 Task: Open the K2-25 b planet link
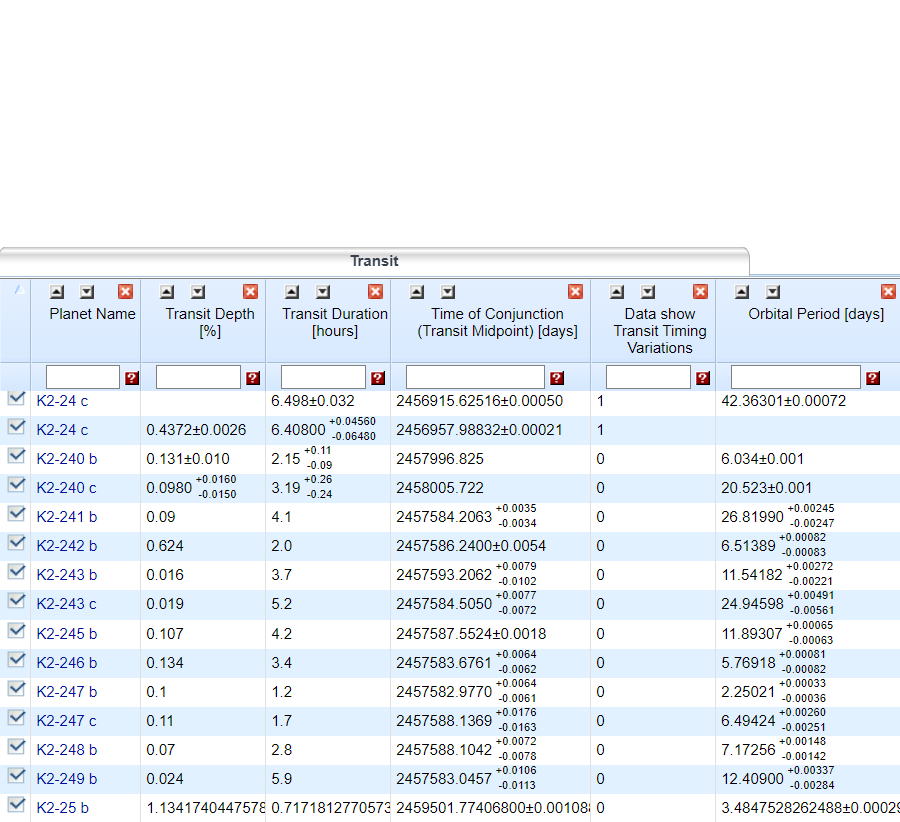63,807
